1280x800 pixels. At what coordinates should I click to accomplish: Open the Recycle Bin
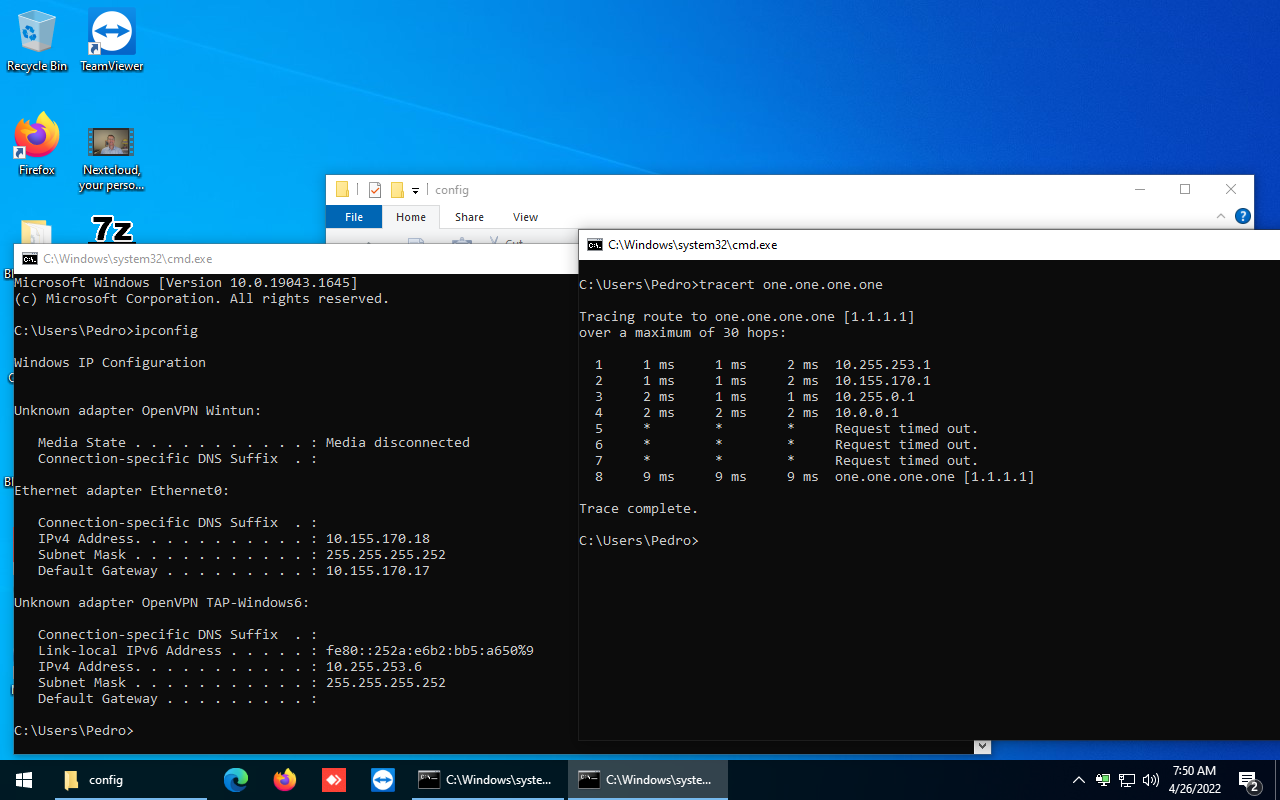[37, 31]
